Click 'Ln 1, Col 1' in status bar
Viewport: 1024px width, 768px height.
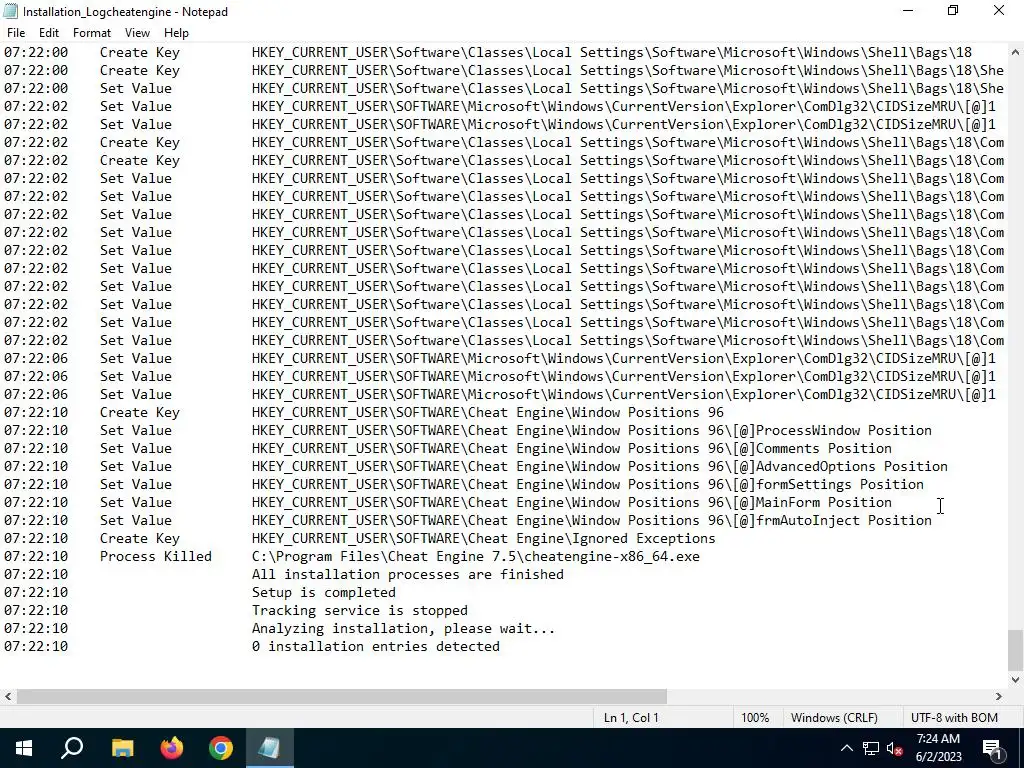[631, 718]
